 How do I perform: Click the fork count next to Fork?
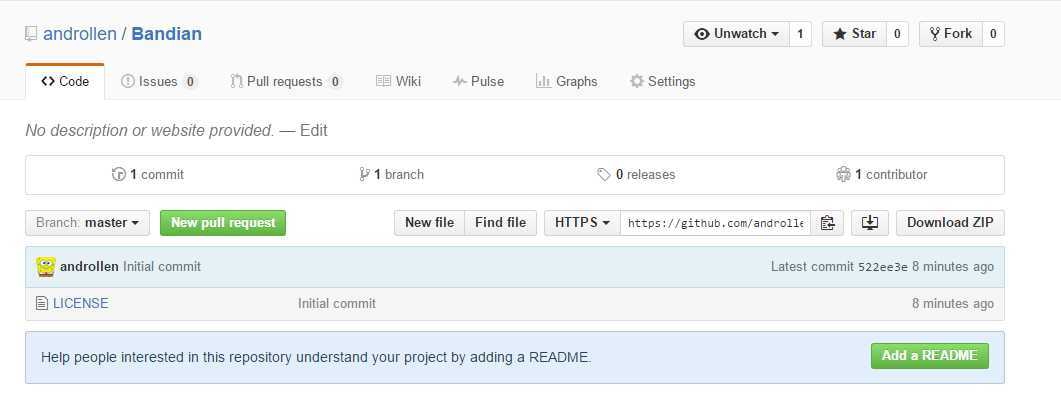tap(993, 34)
